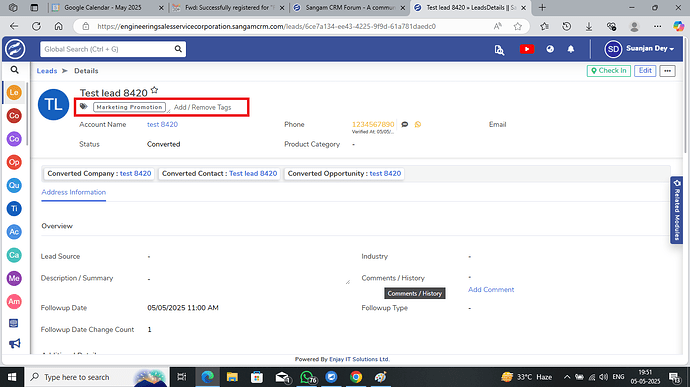Viewport: 690px width, 387px height.
Task: Show hidden system tray icons
Action: point(567,377)
